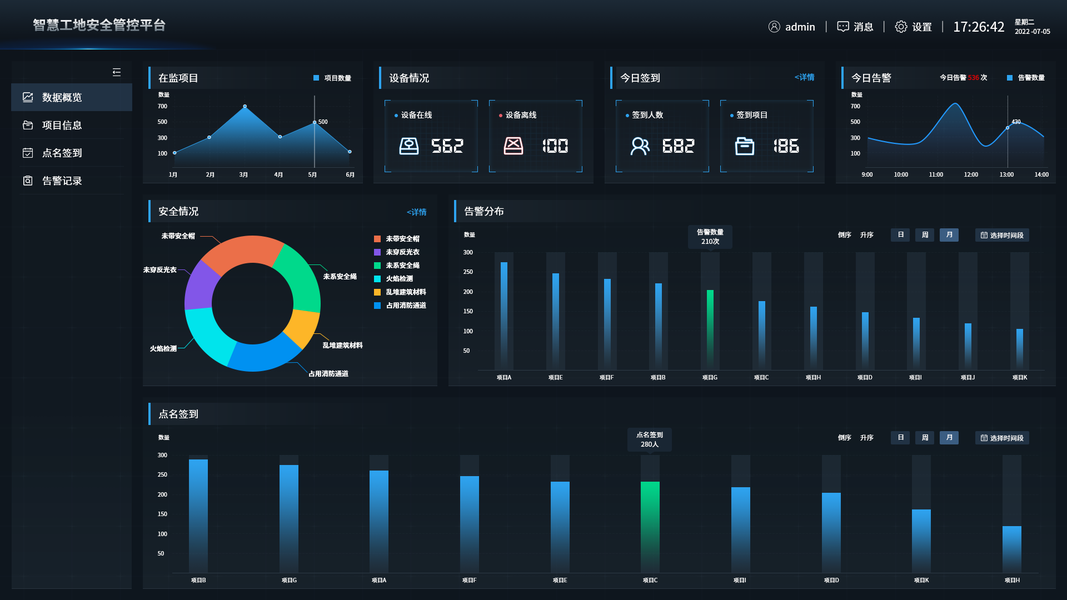This screenshot has width=1067, height=600.
Task: Click the 数据概览 chart icon in sidebar
Action: coord(28,97)
